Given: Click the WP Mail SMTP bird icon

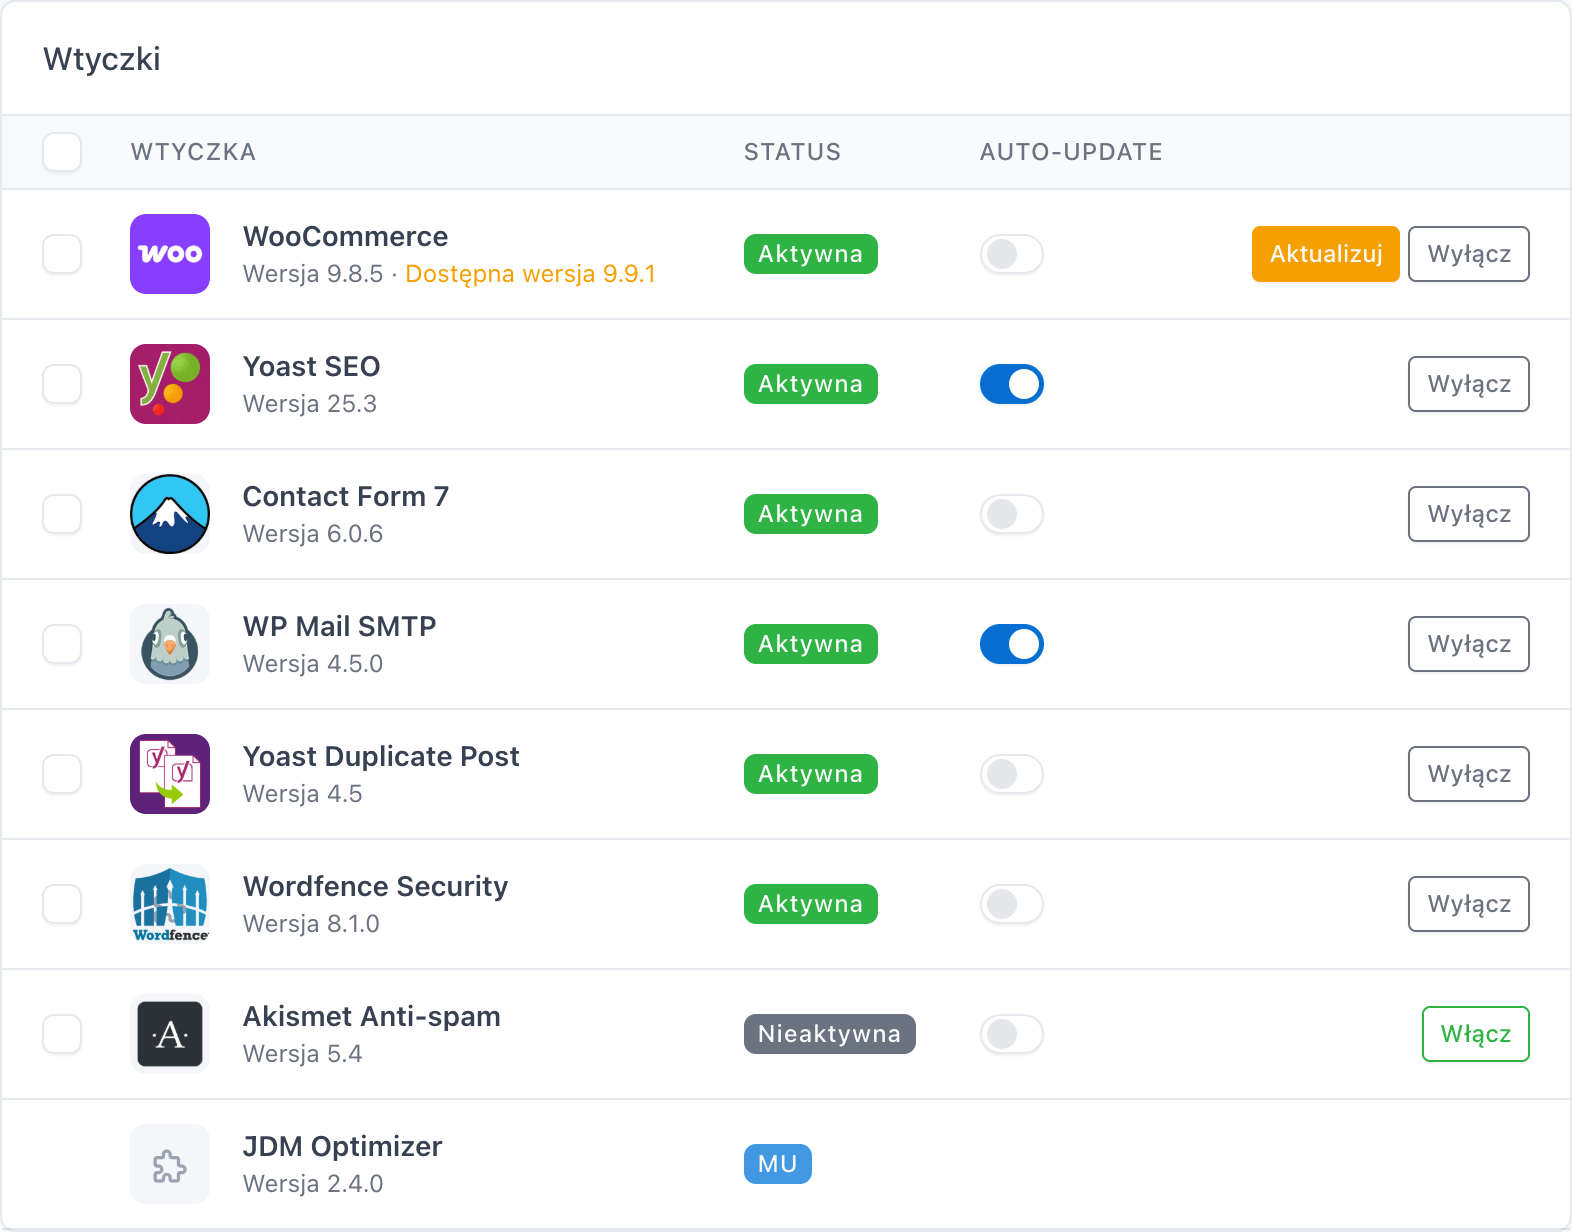Looking at the screenshot, I should [170, 644].
